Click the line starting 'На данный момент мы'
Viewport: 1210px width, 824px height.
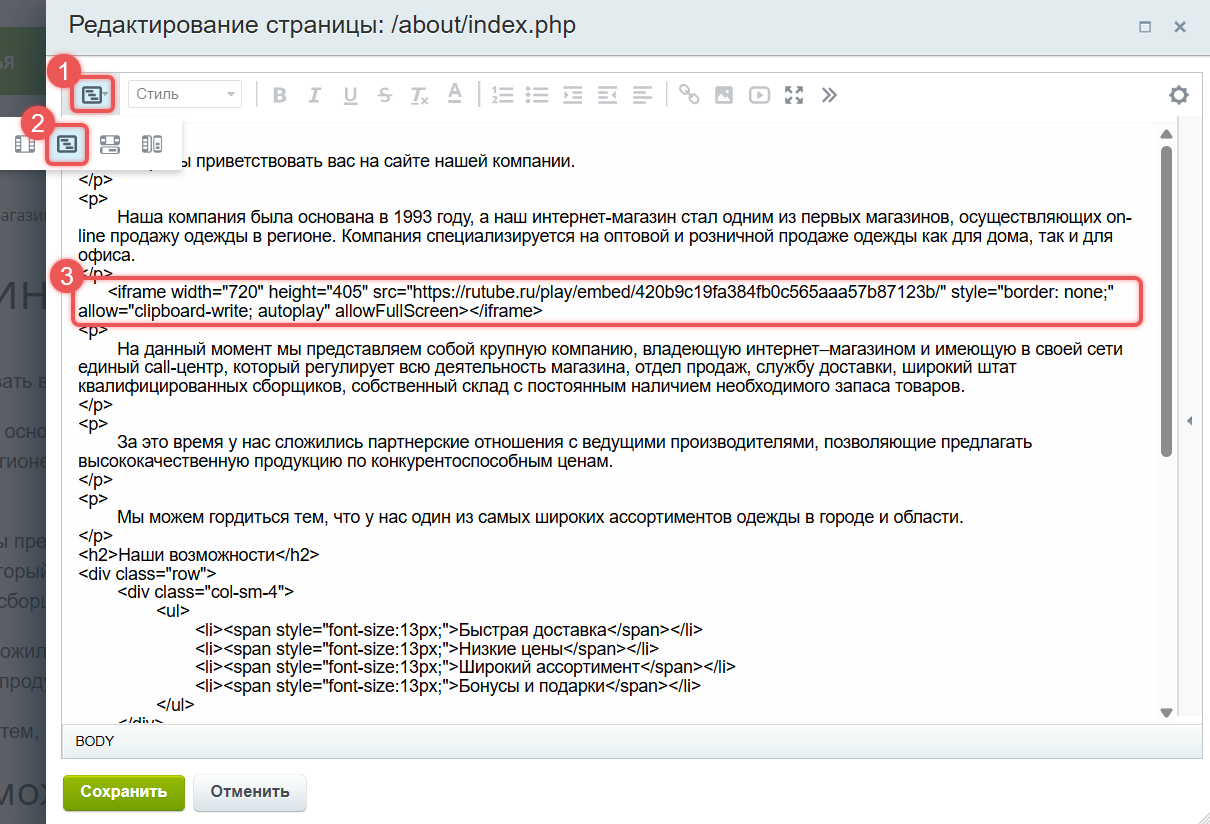click(620, 349)
